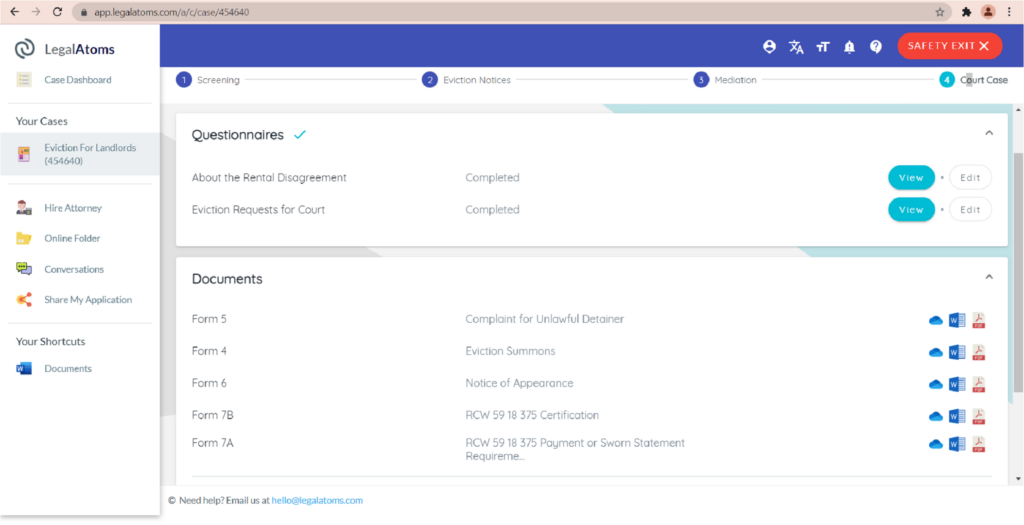Open the language translation icon
Viewport: 1024px width, 525px height.
point(796,47)
